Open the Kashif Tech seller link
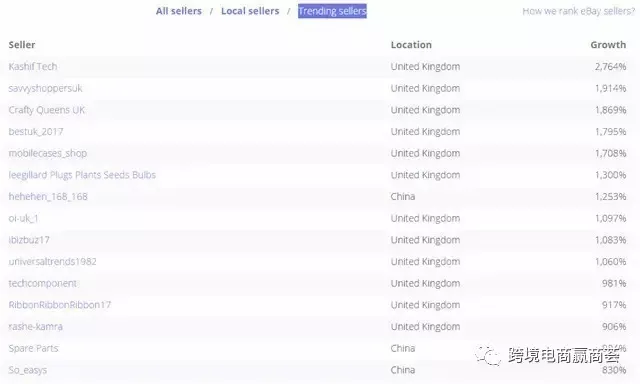 point(33,67)
